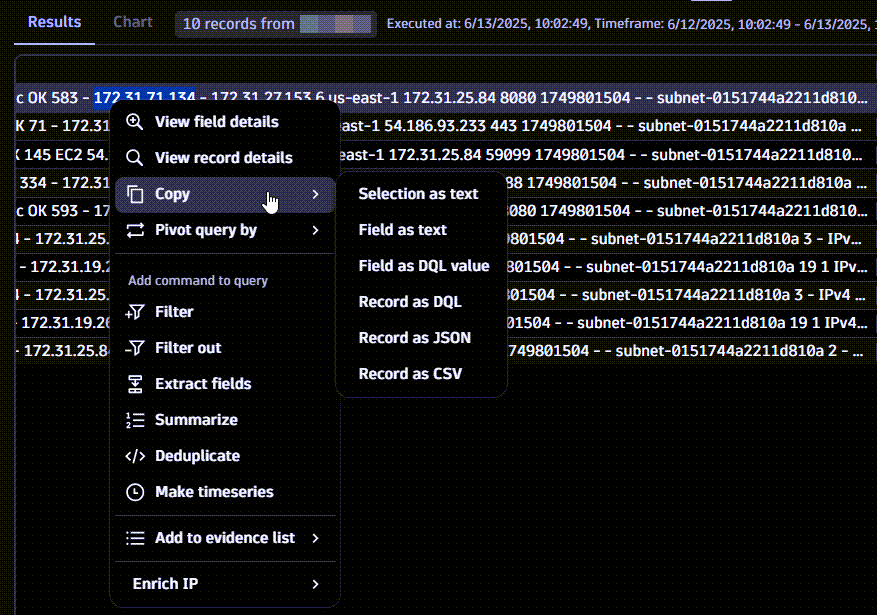The width and height of the screenshot is (877, 615).
Task: Select Extract fields command
Action: (x=225, y=384)
